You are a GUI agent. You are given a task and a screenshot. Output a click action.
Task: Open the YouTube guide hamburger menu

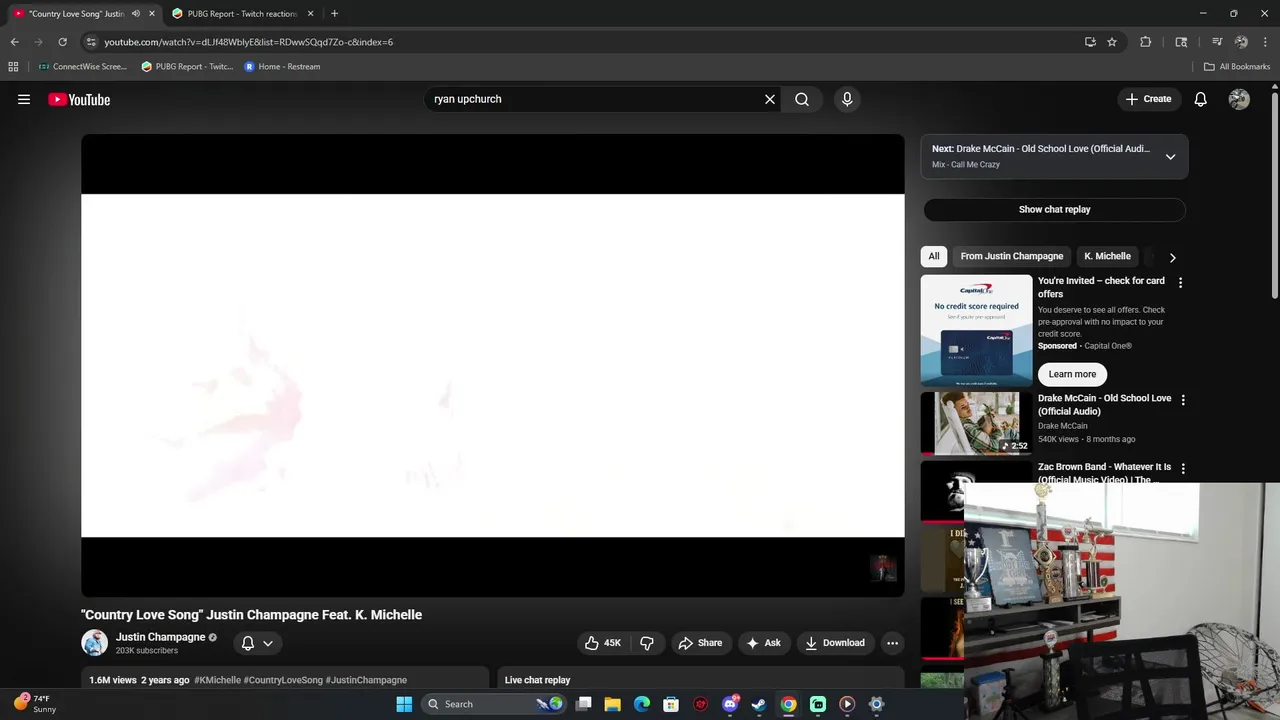coord(24,99)
